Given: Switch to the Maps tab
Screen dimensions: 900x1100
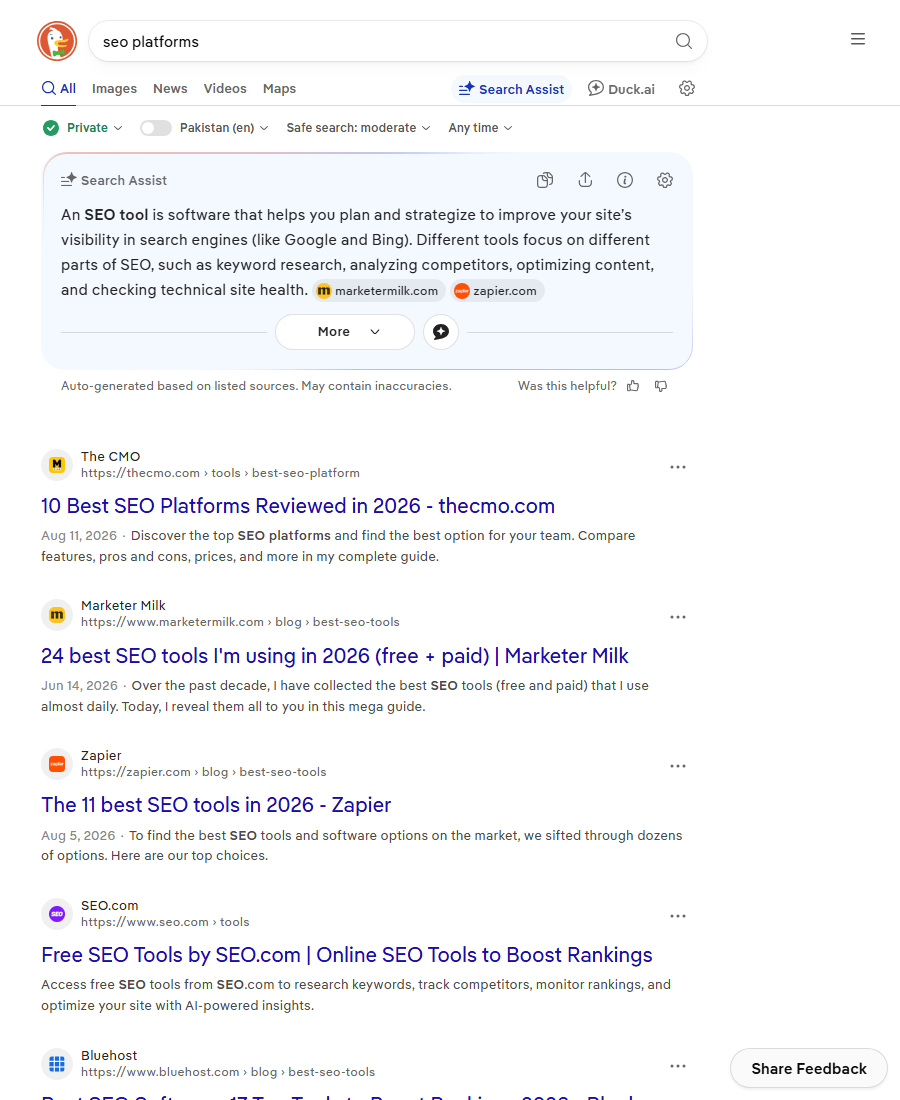Looking at the screenshot, I should [x=279, y=88].
